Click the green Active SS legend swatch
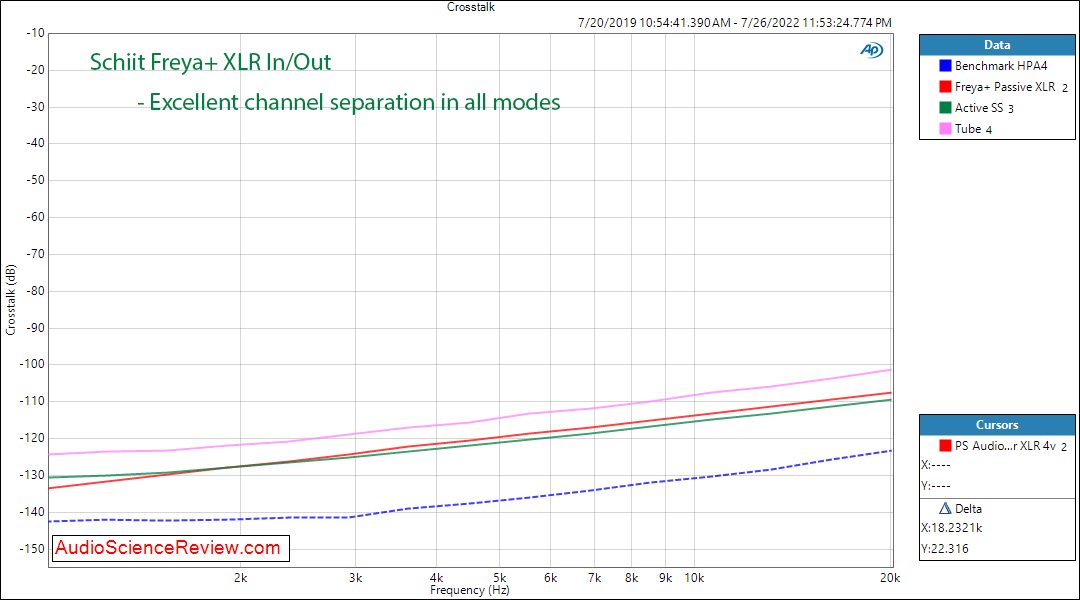The image size is (1080, 600). (945, 107)
